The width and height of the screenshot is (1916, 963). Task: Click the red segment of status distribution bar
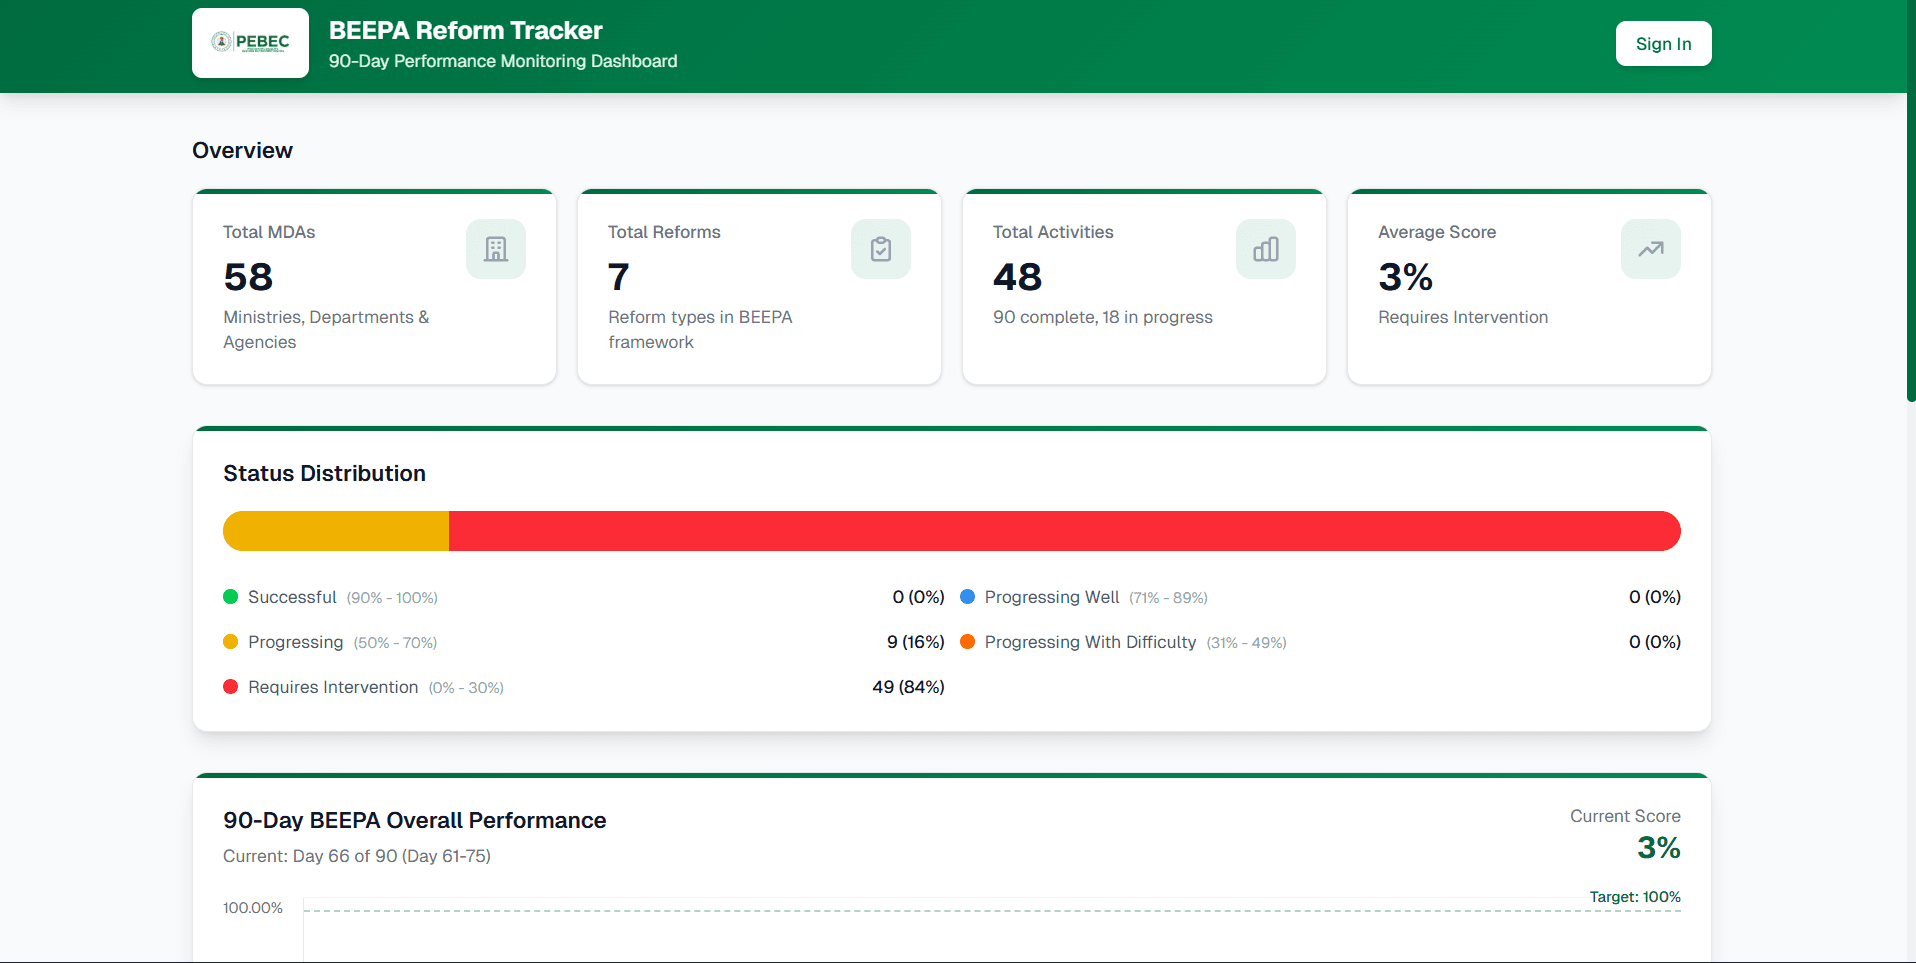[1065, 531]
